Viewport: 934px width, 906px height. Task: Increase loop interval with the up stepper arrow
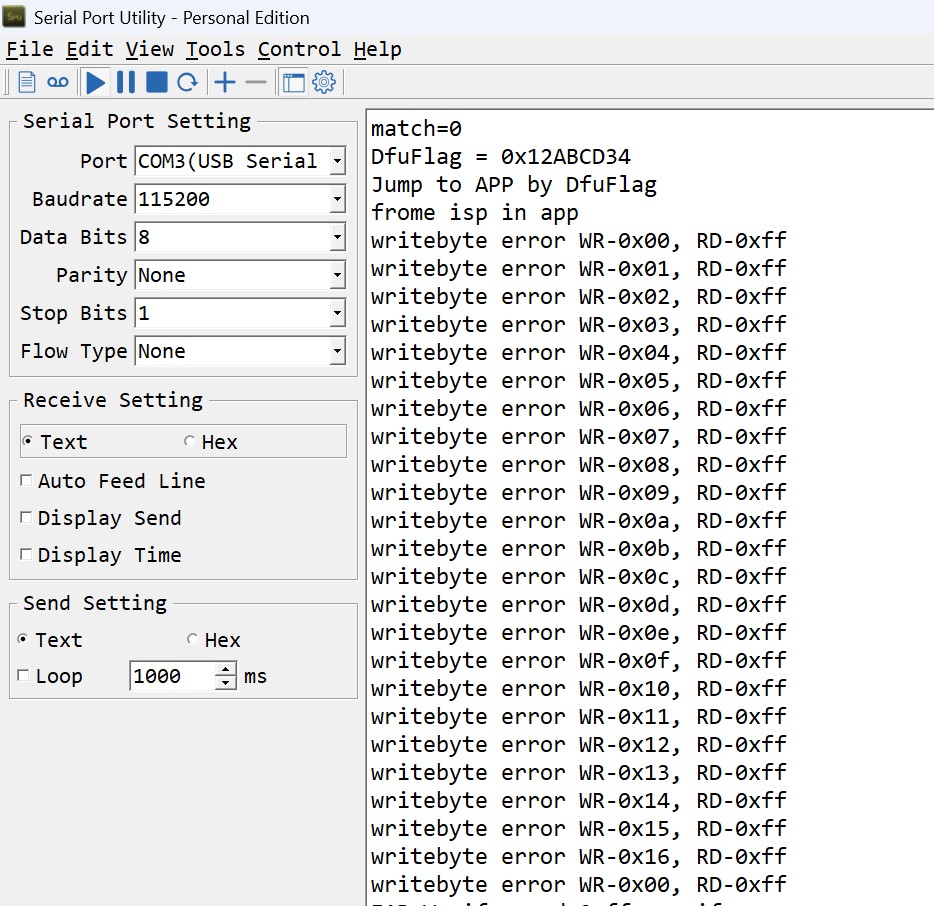click(x=226, y=670)
